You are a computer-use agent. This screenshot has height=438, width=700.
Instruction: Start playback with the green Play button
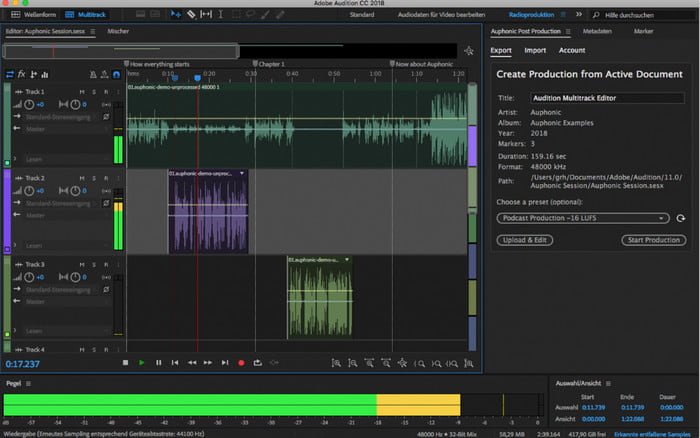(142, 363)
